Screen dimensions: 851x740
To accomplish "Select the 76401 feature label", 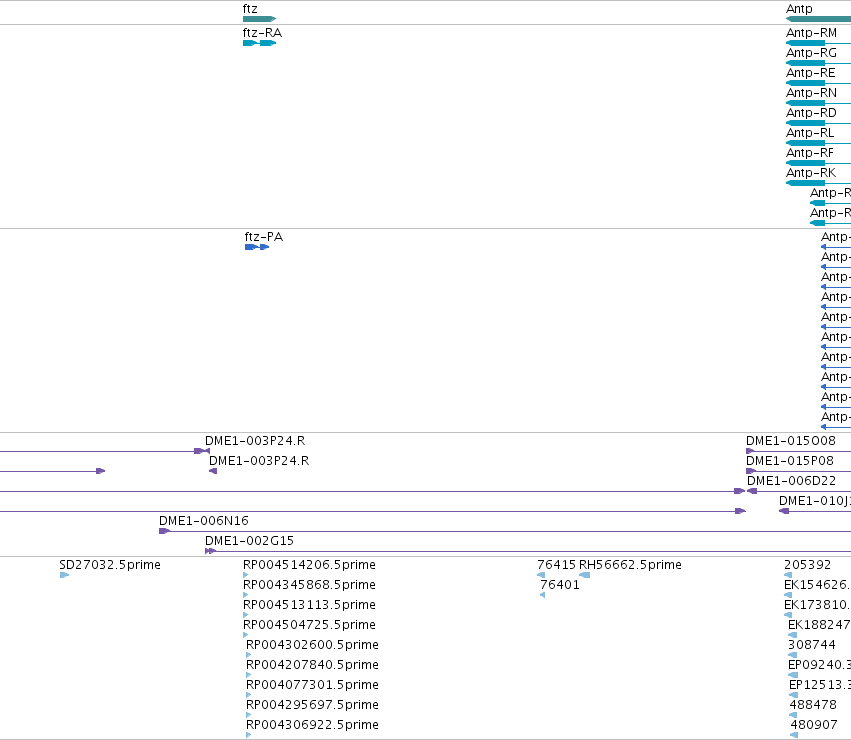I will coord(560,585).
